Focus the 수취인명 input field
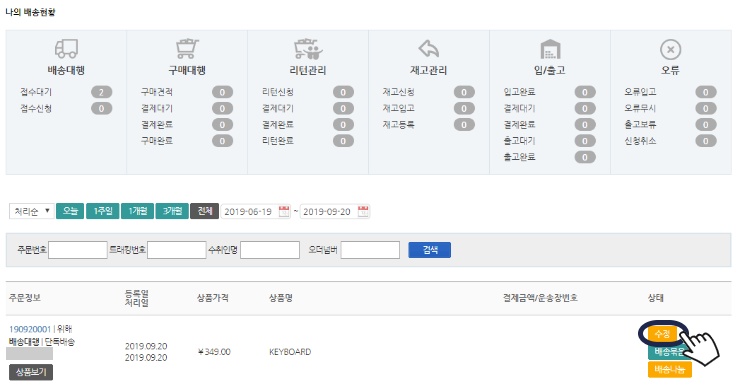This screenshot has height=388, width=740. click(x=270, y=250)
